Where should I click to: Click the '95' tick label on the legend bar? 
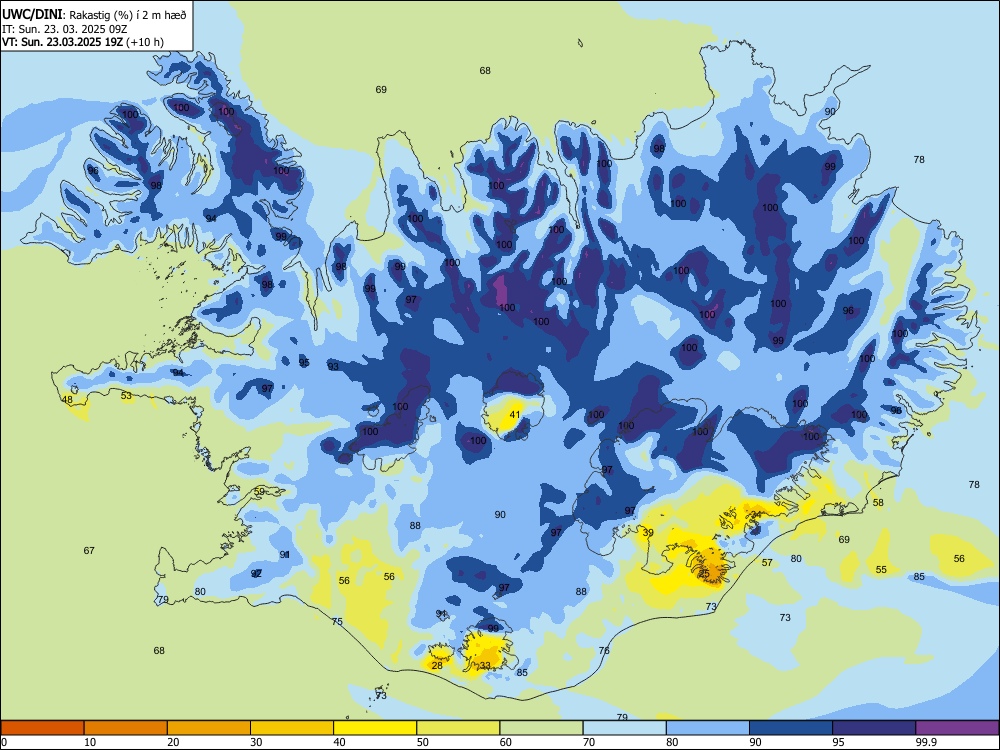tap(839, 742)
